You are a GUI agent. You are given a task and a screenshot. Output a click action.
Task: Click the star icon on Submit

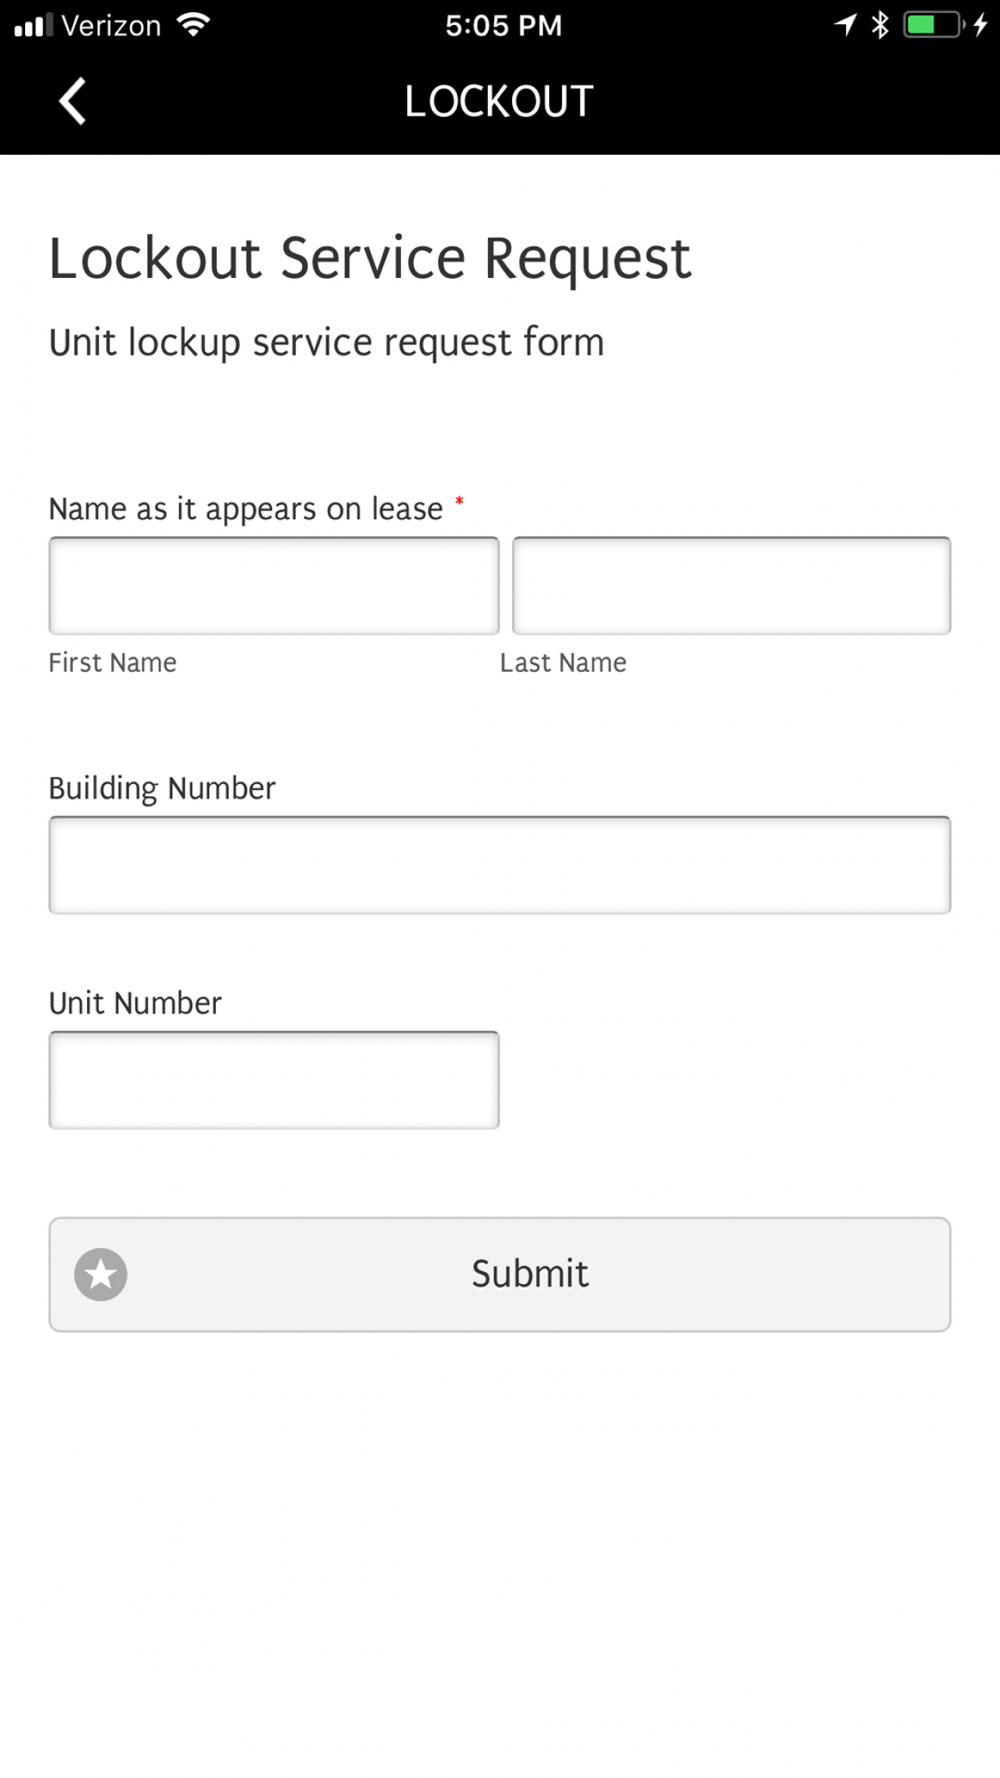(x=101, y=1274)
